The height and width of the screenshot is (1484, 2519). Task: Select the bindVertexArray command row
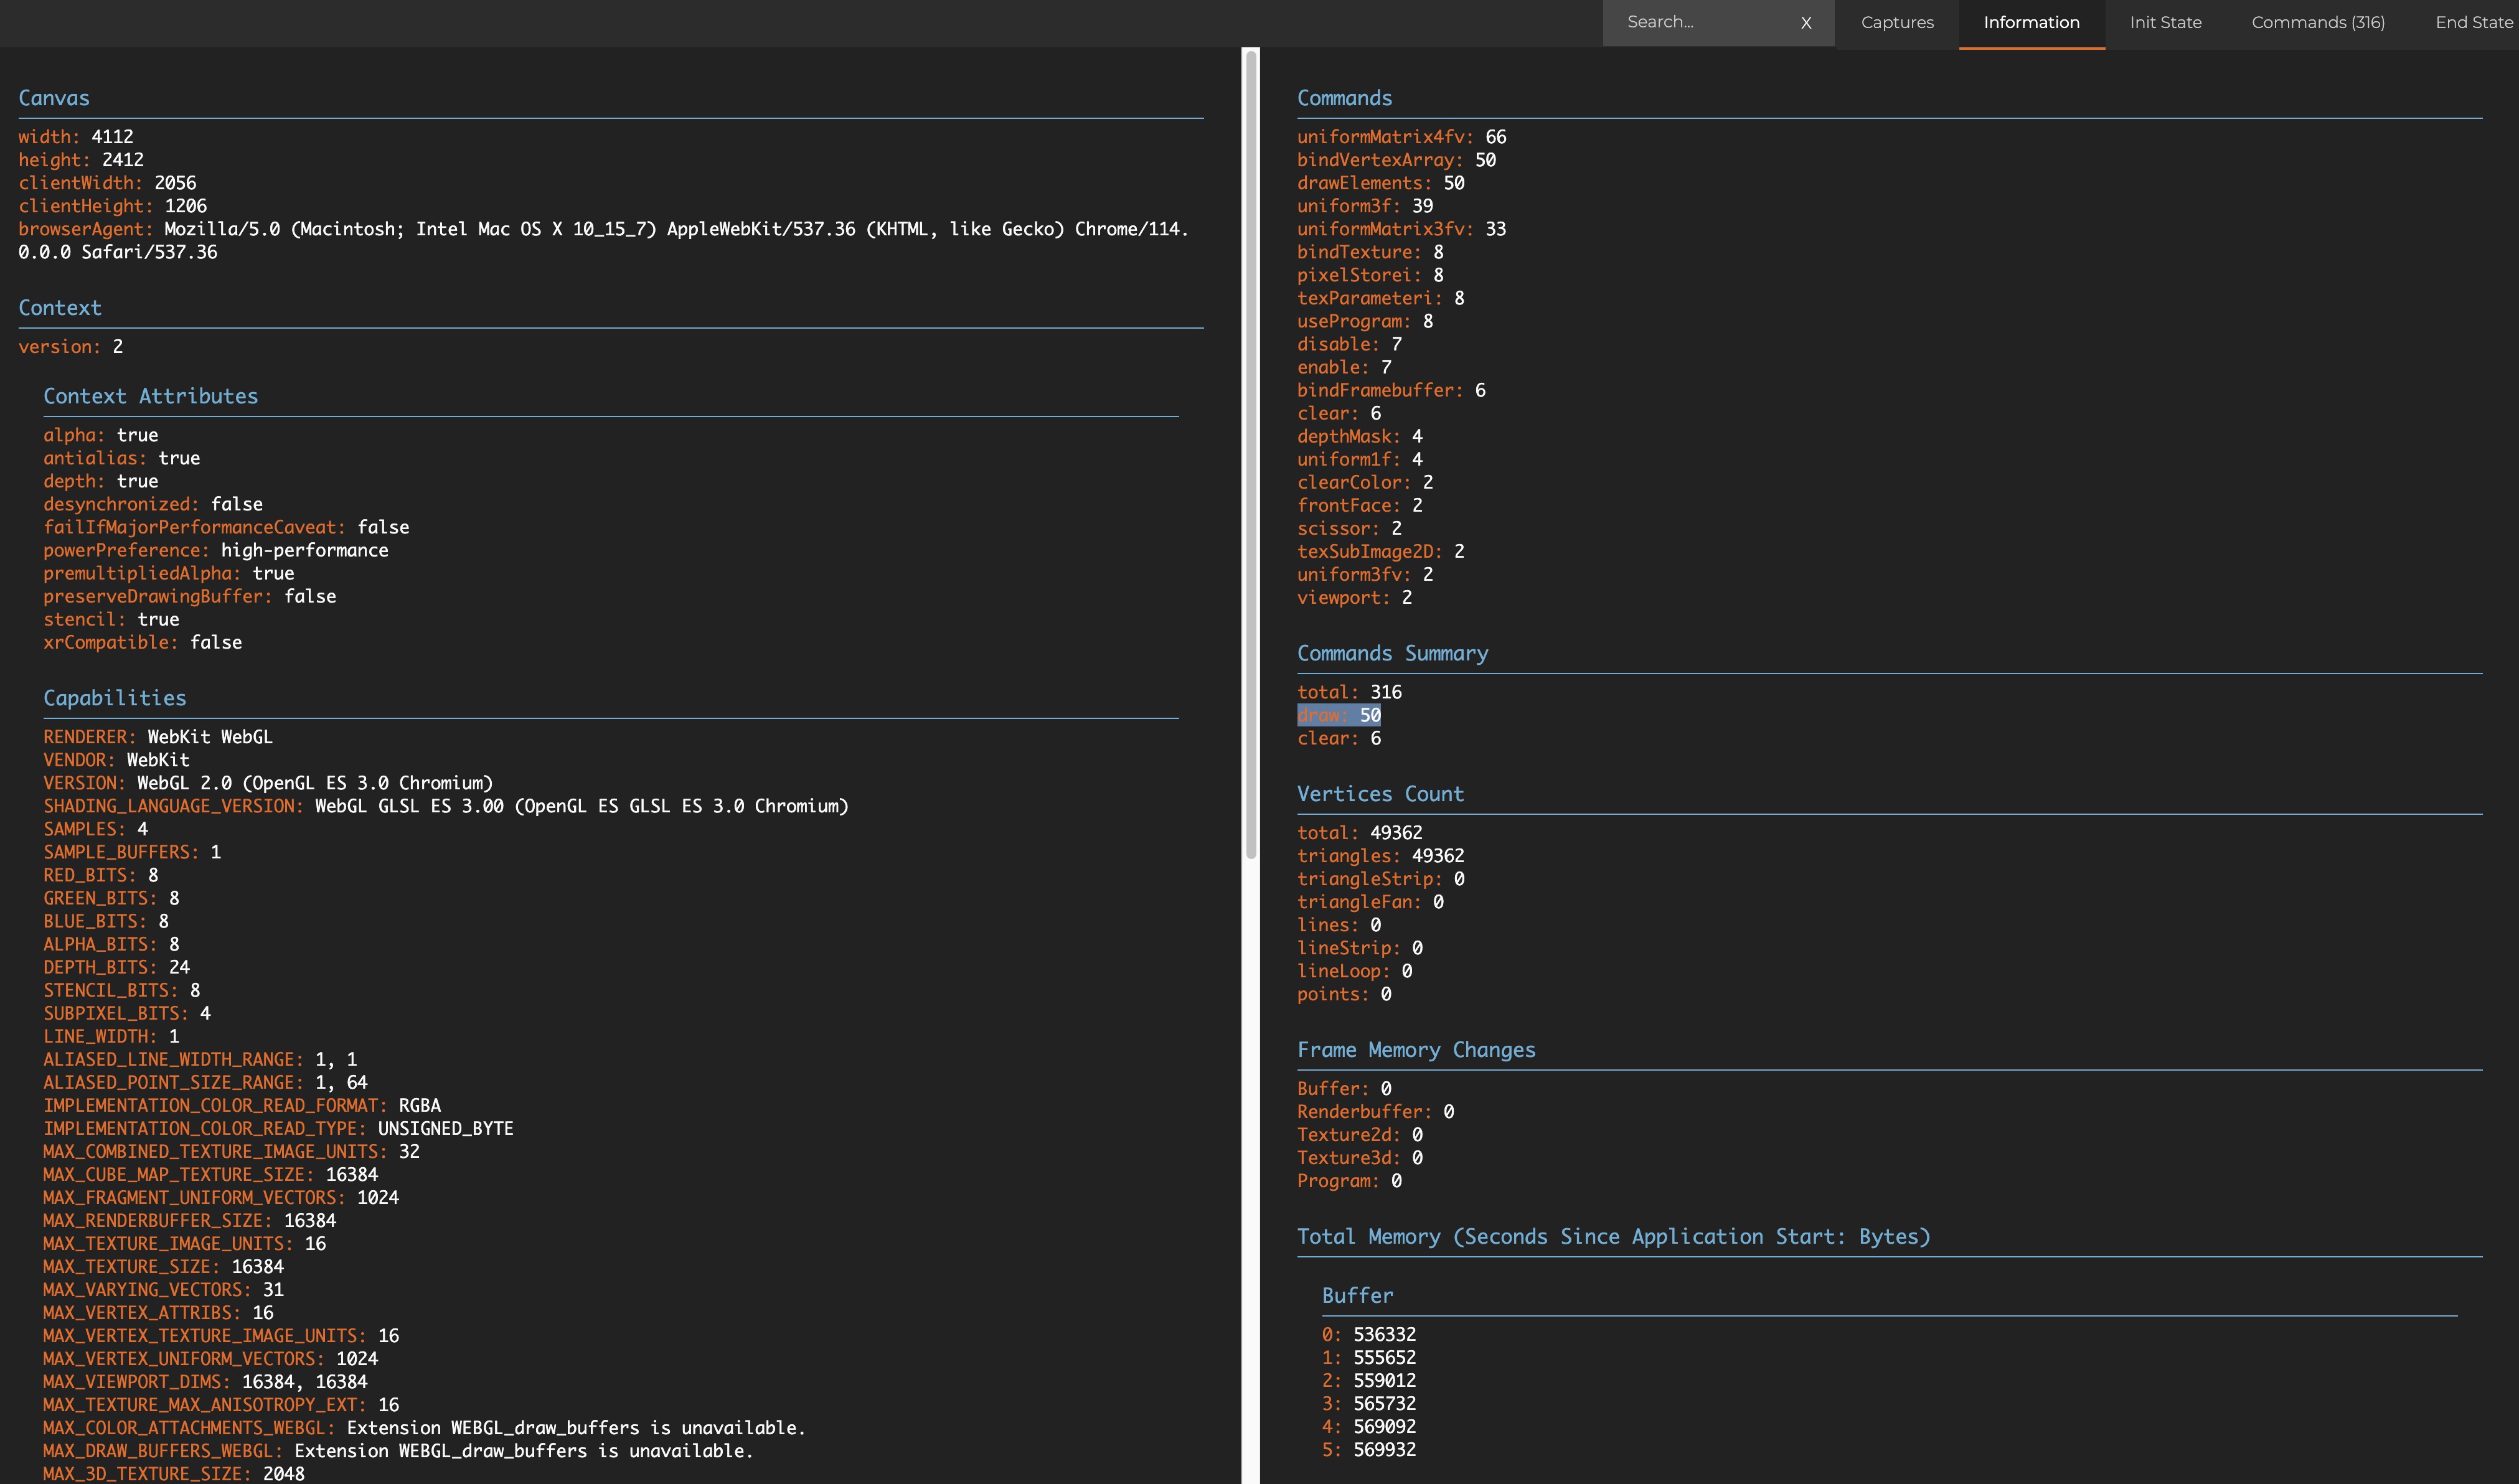click(x=1395, y=159)
